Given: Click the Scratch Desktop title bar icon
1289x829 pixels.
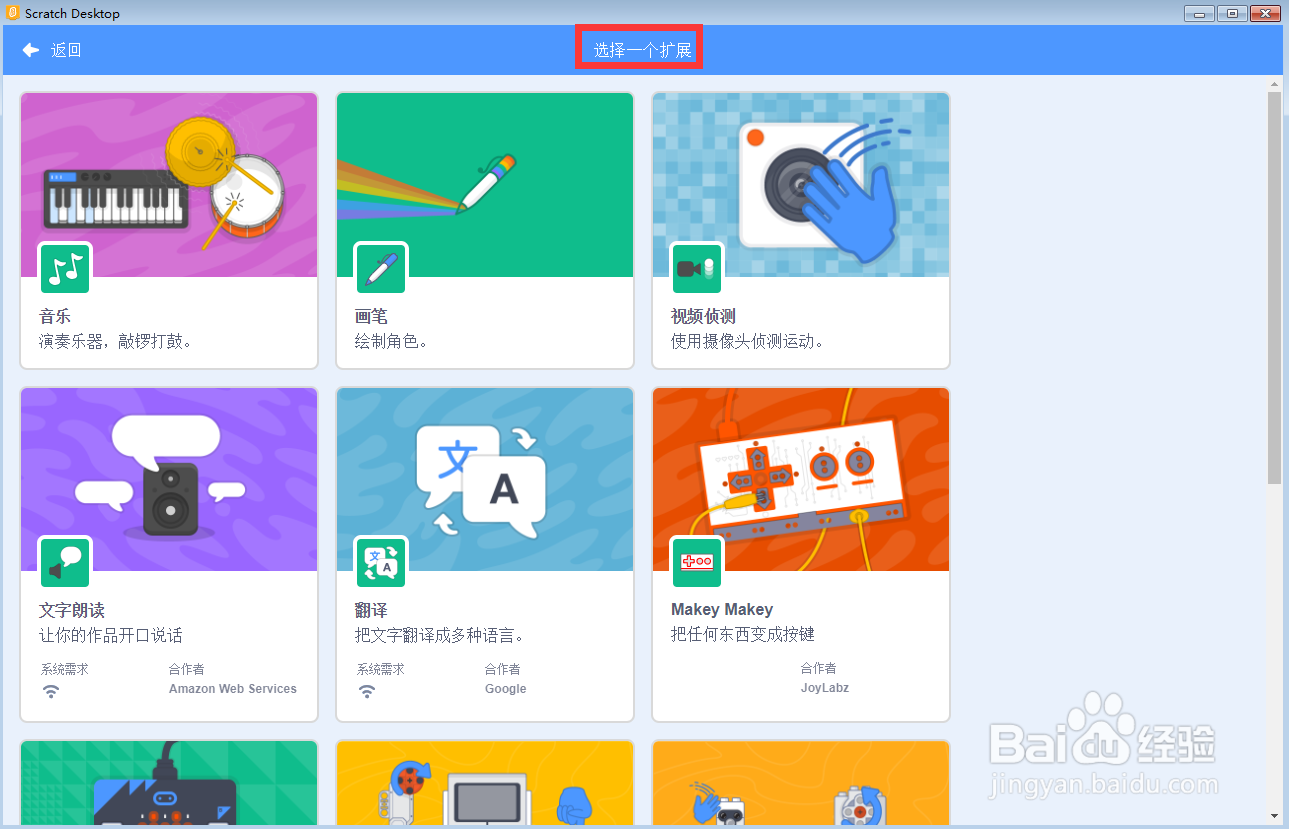Looking at the screenshot, I should pos(13,13).
